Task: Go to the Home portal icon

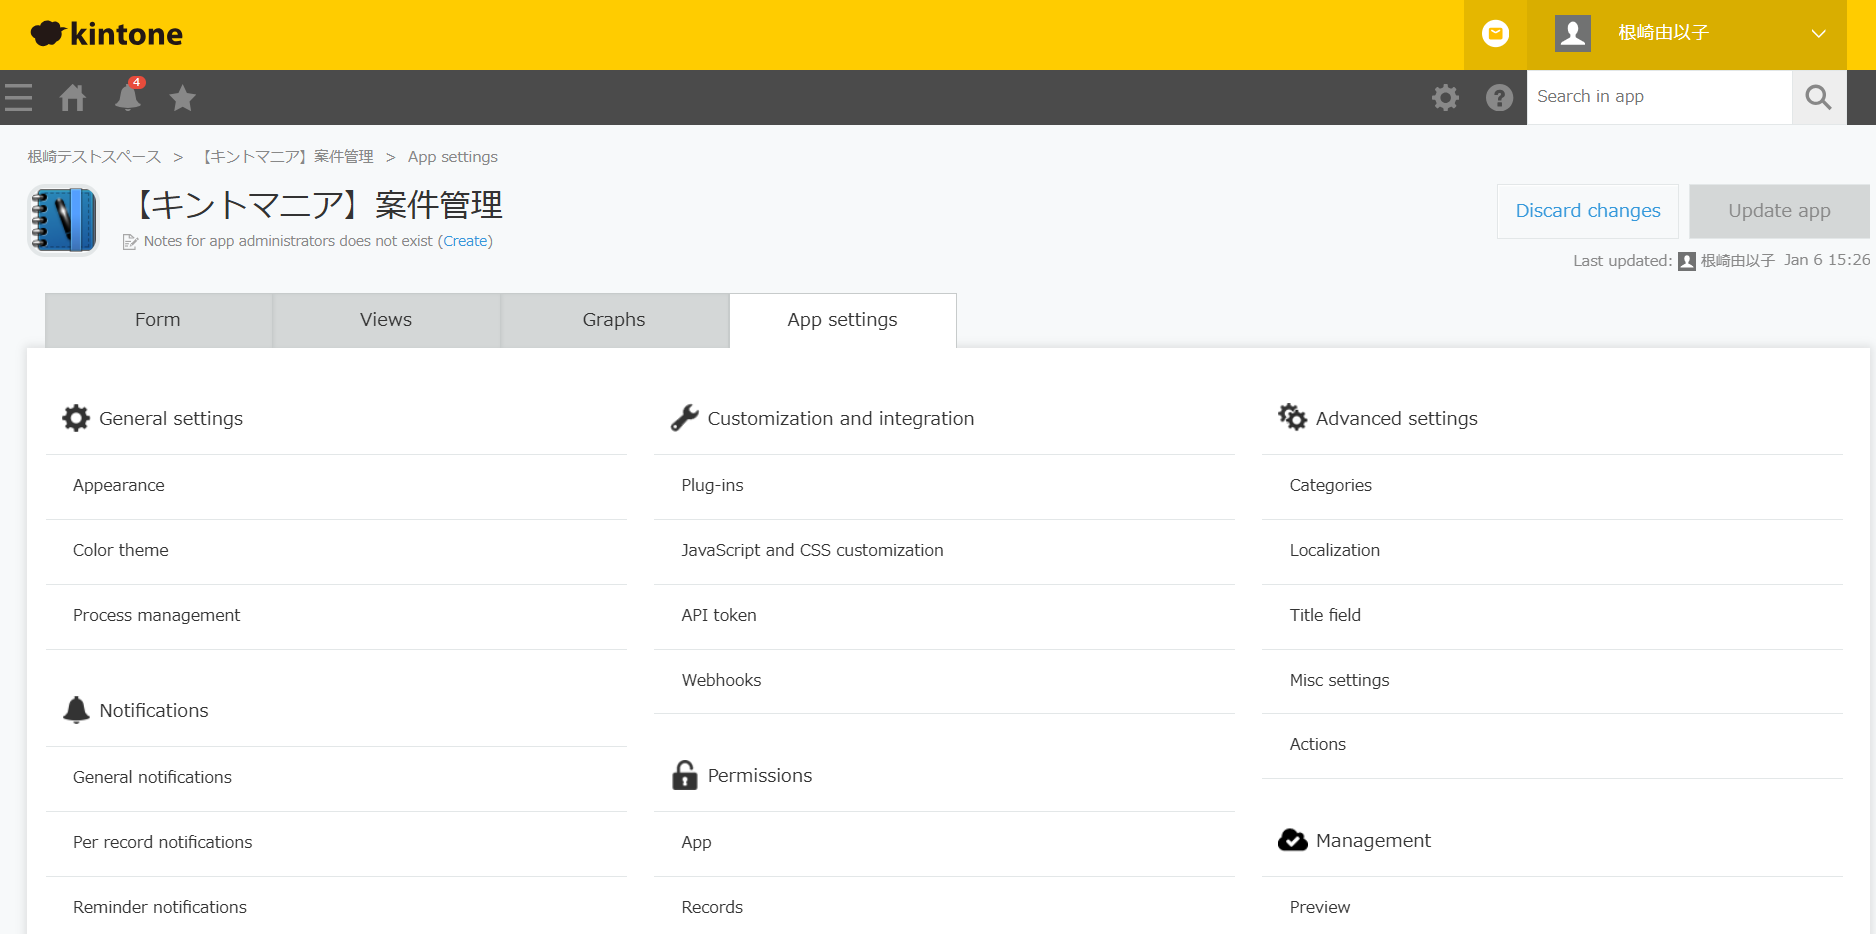Action: [x=73, y=98]
